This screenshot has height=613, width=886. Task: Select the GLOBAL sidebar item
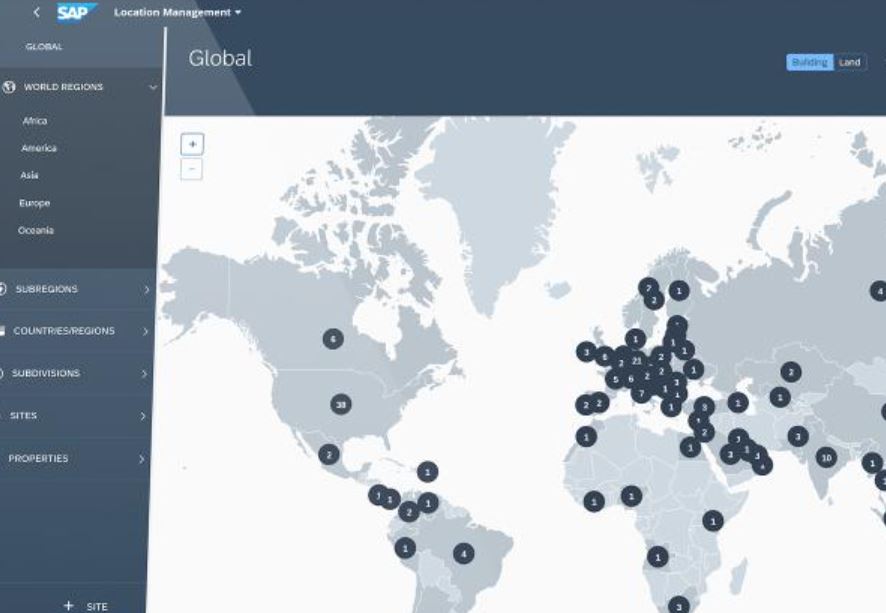[44, 47]
